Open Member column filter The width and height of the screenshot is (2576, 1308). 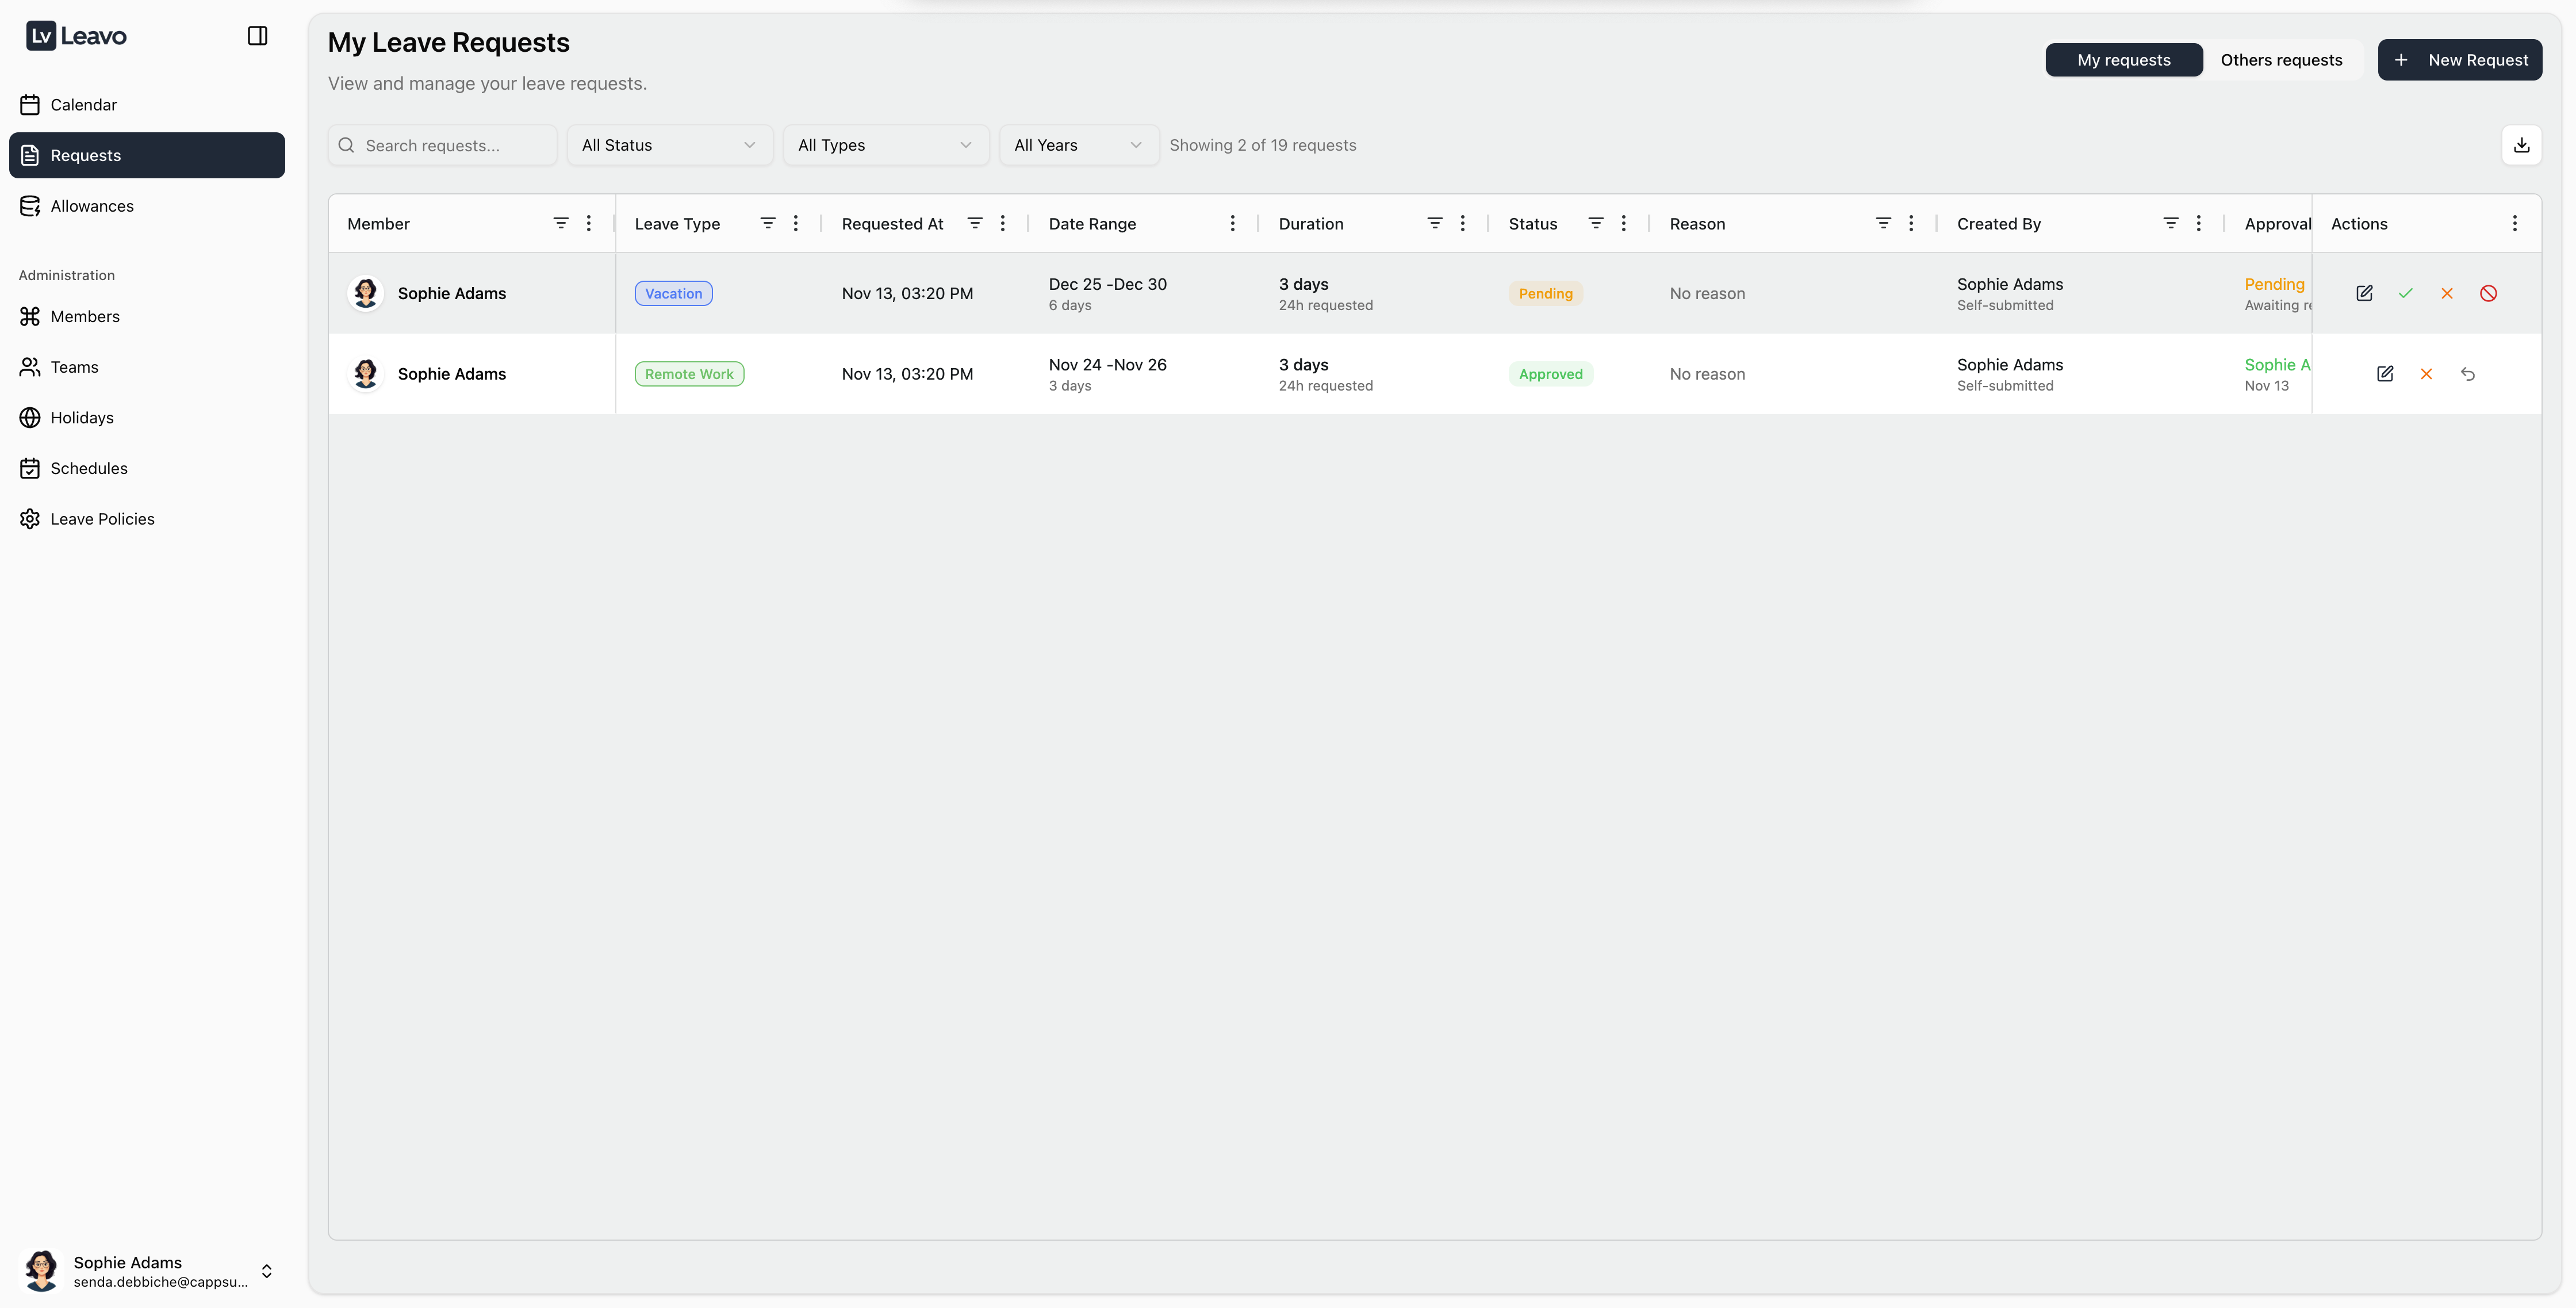pos(561,223)
